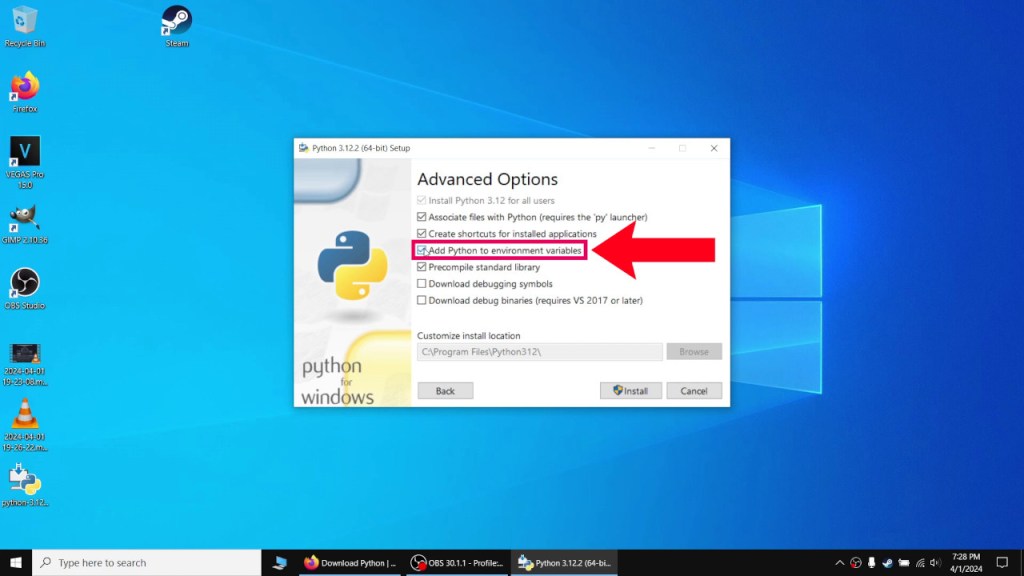Click Browse to choose install location
The height and width of the screenshot is (576, 1024).
[693, 351]
